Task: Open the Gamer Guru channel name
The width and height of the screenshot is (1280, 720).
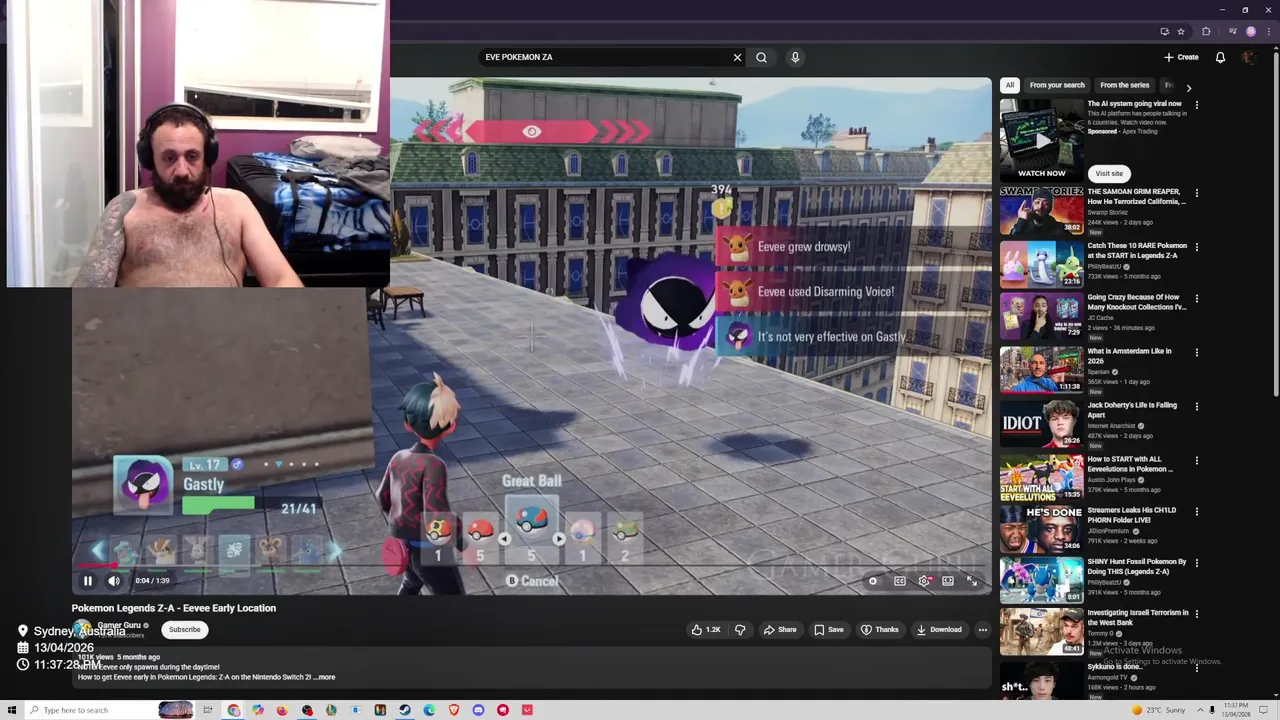Action: (x=119, y=625)
